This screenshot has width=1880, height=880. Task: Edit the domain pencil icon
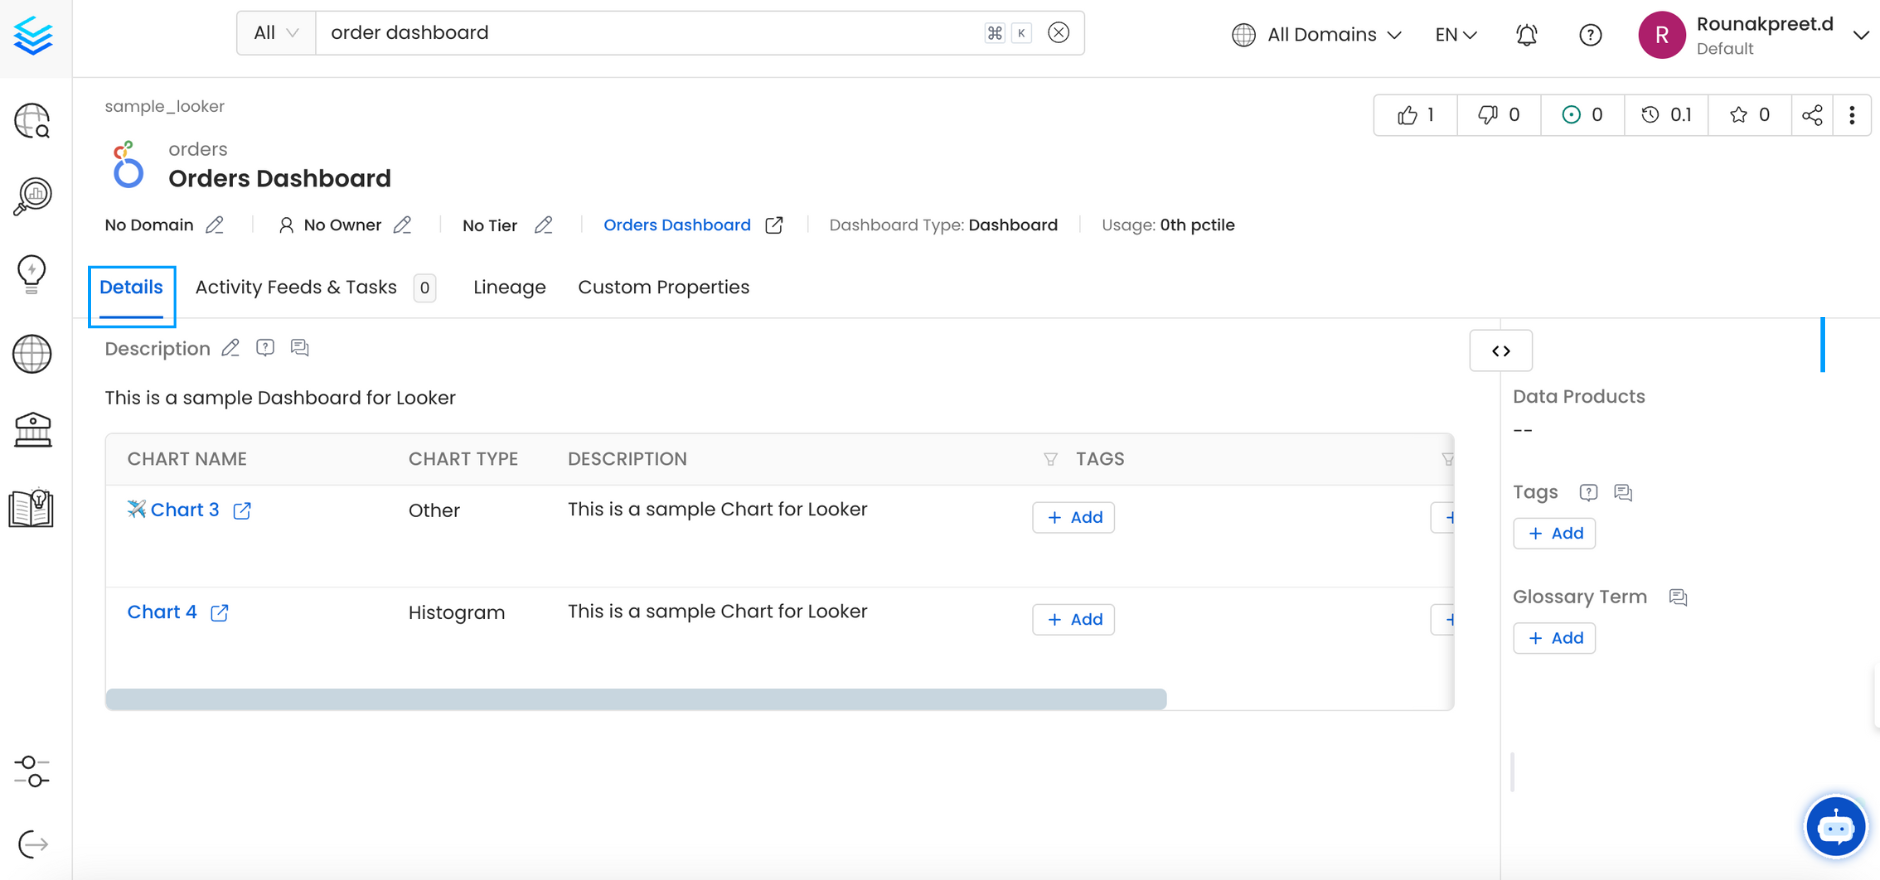214,225
